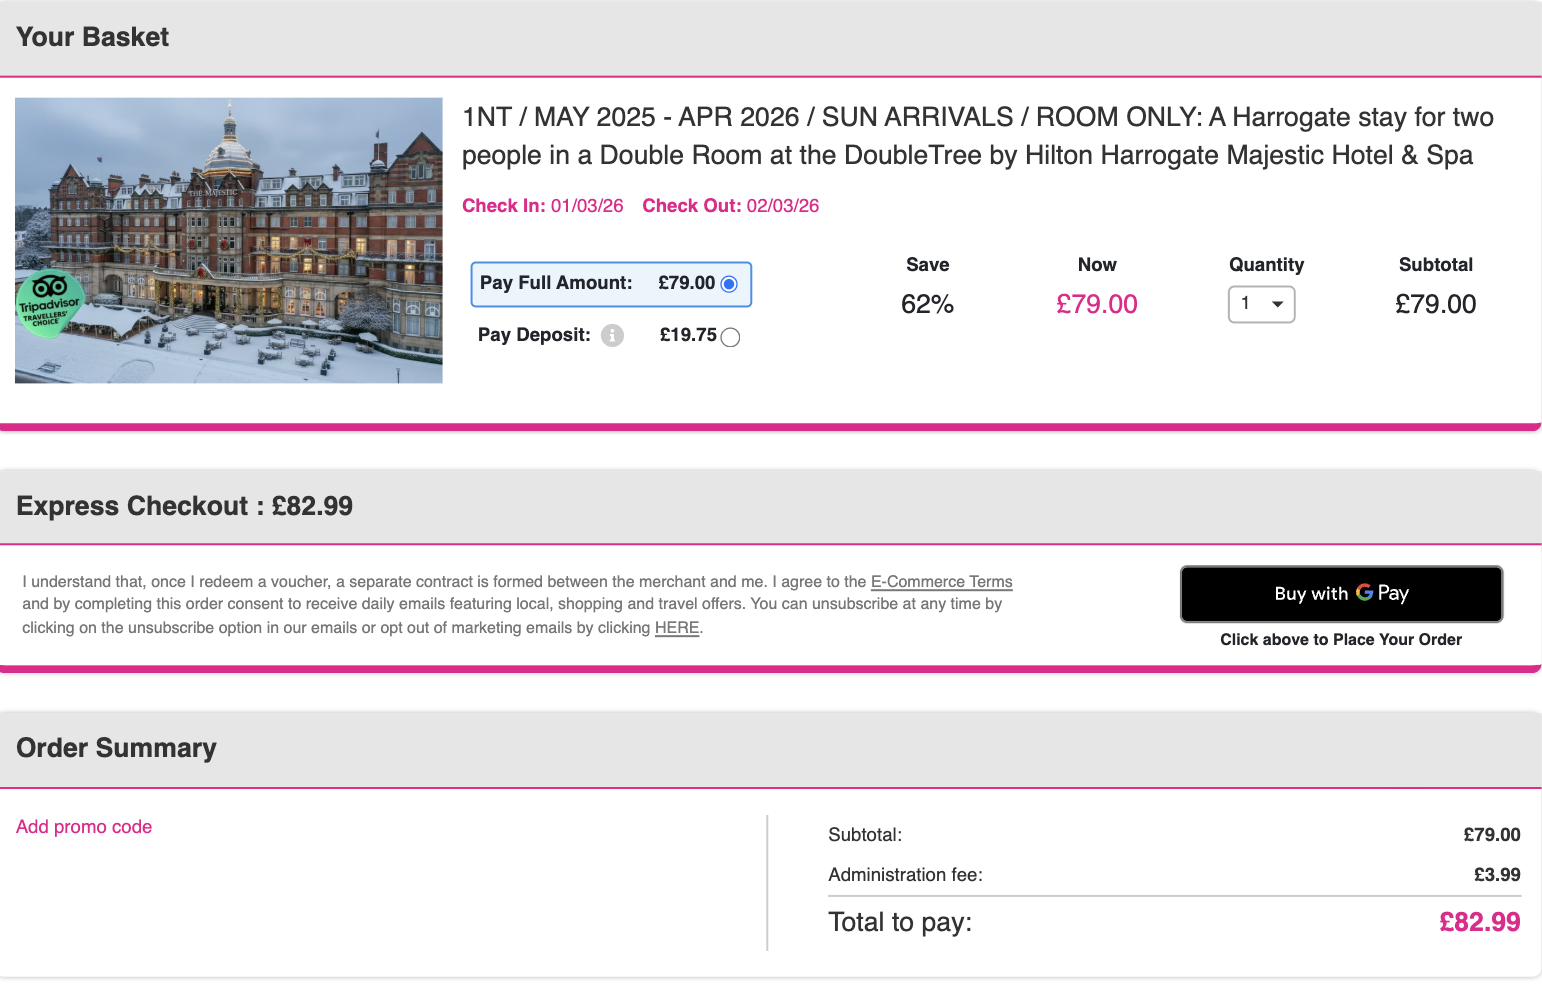Image resolution: width=1542 pixels, height=998 pixels.
Task: Click the Check Out date 02/03/26
Action: [782, 206]
